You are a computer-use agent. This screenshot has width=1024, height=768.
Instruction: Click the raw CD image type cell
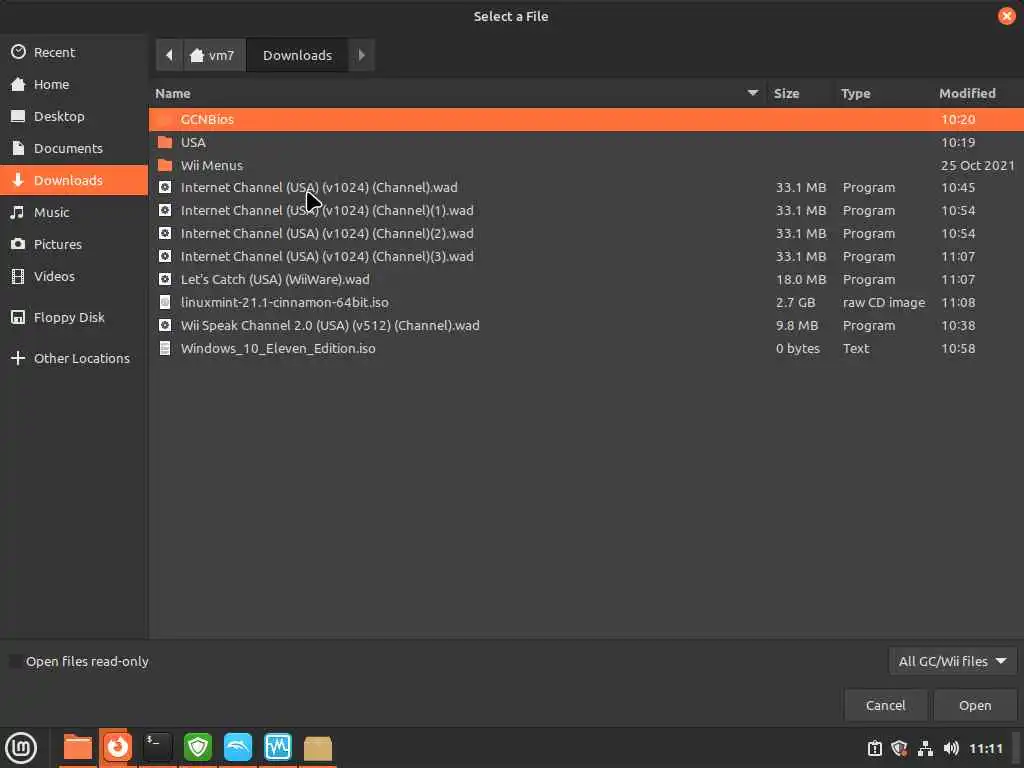[884, 302]
